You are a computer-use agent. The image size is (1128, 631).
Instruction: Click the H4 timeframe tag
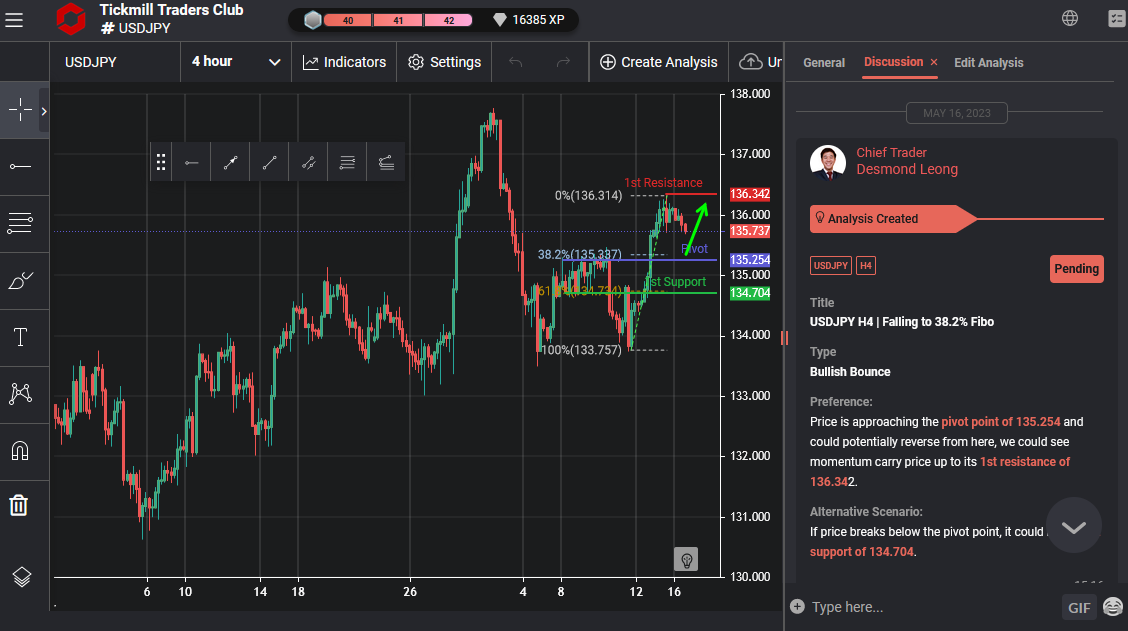(x=865, y=265)
